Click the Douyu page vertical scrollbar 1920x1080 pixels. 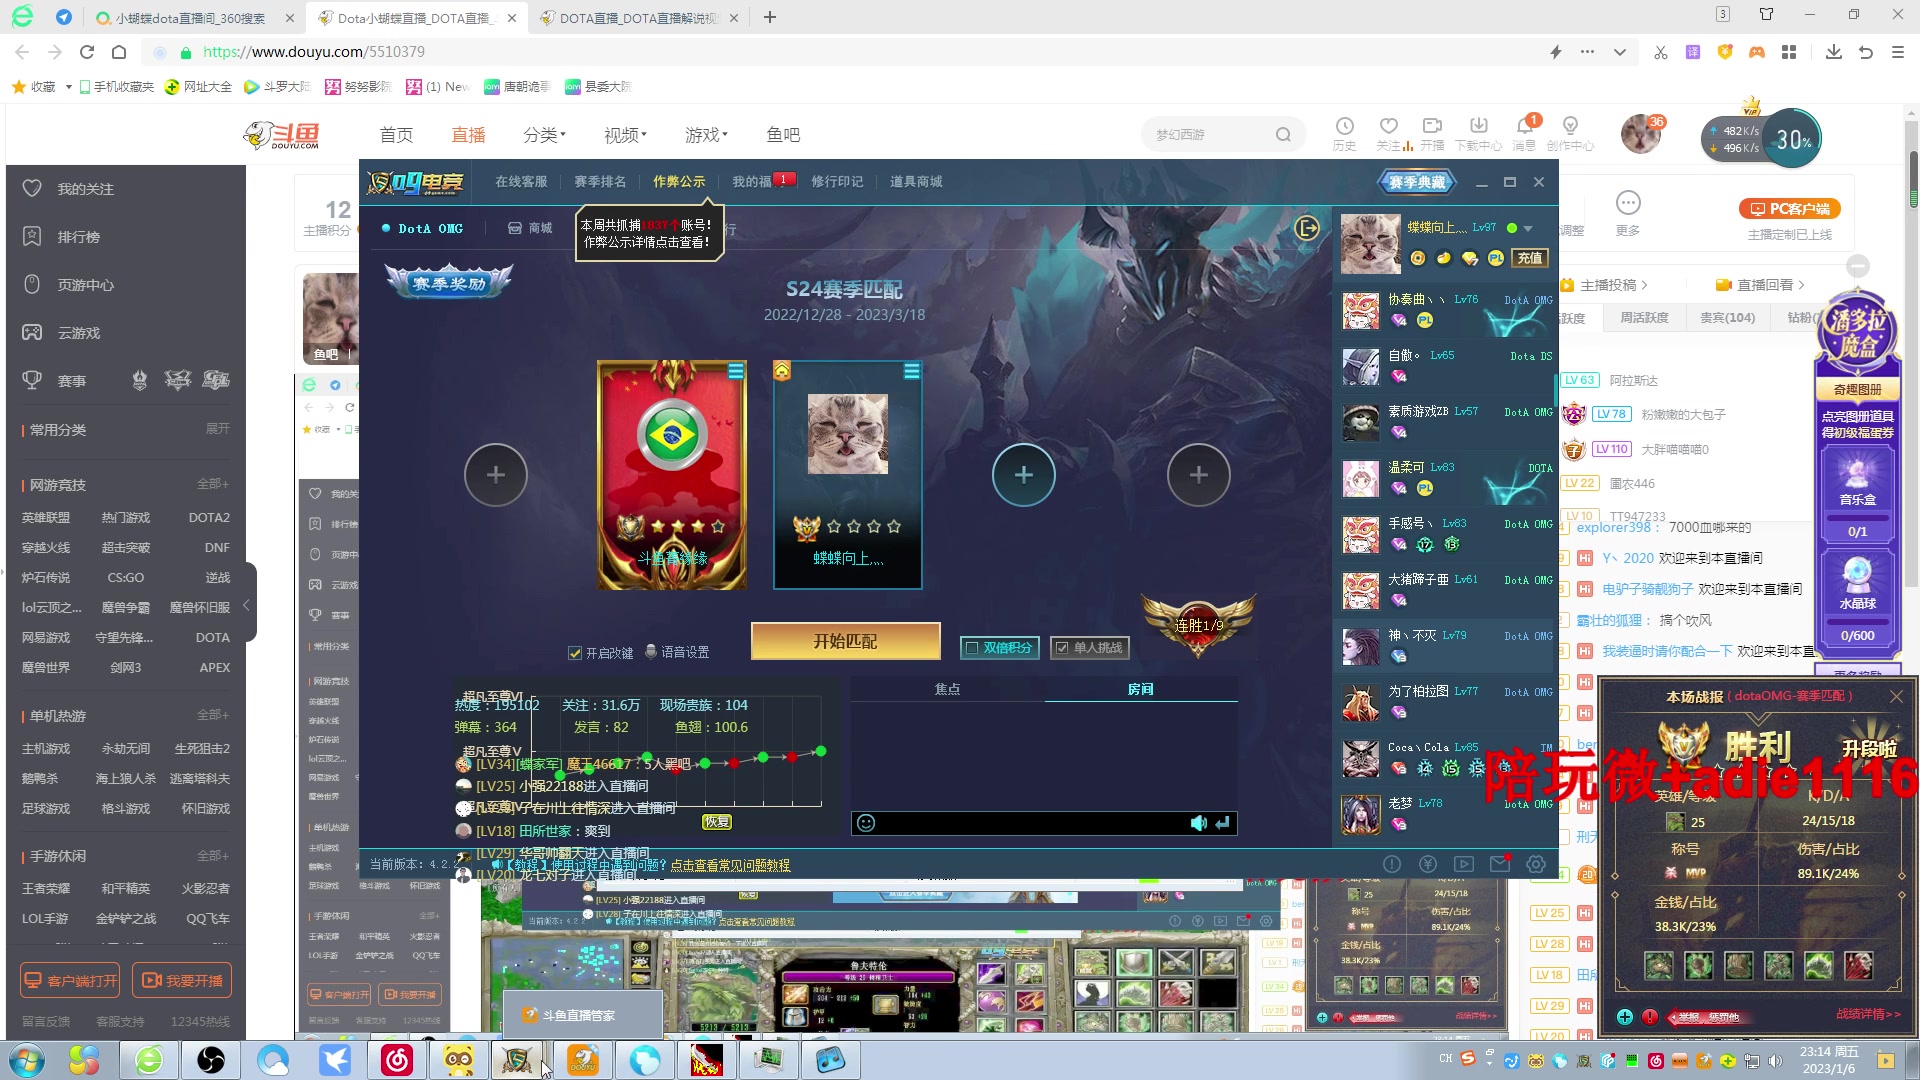coord(1913,180)
